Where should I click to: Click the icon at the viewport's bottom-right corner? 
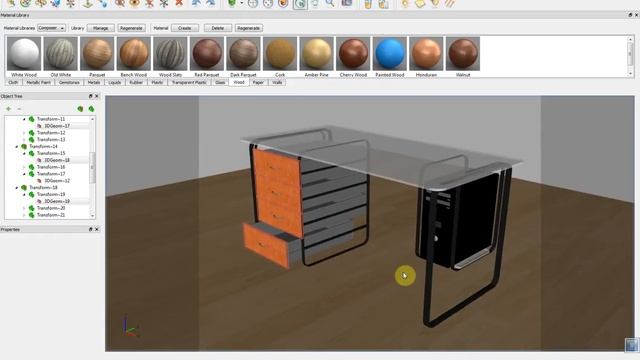[x=631, y=344]
